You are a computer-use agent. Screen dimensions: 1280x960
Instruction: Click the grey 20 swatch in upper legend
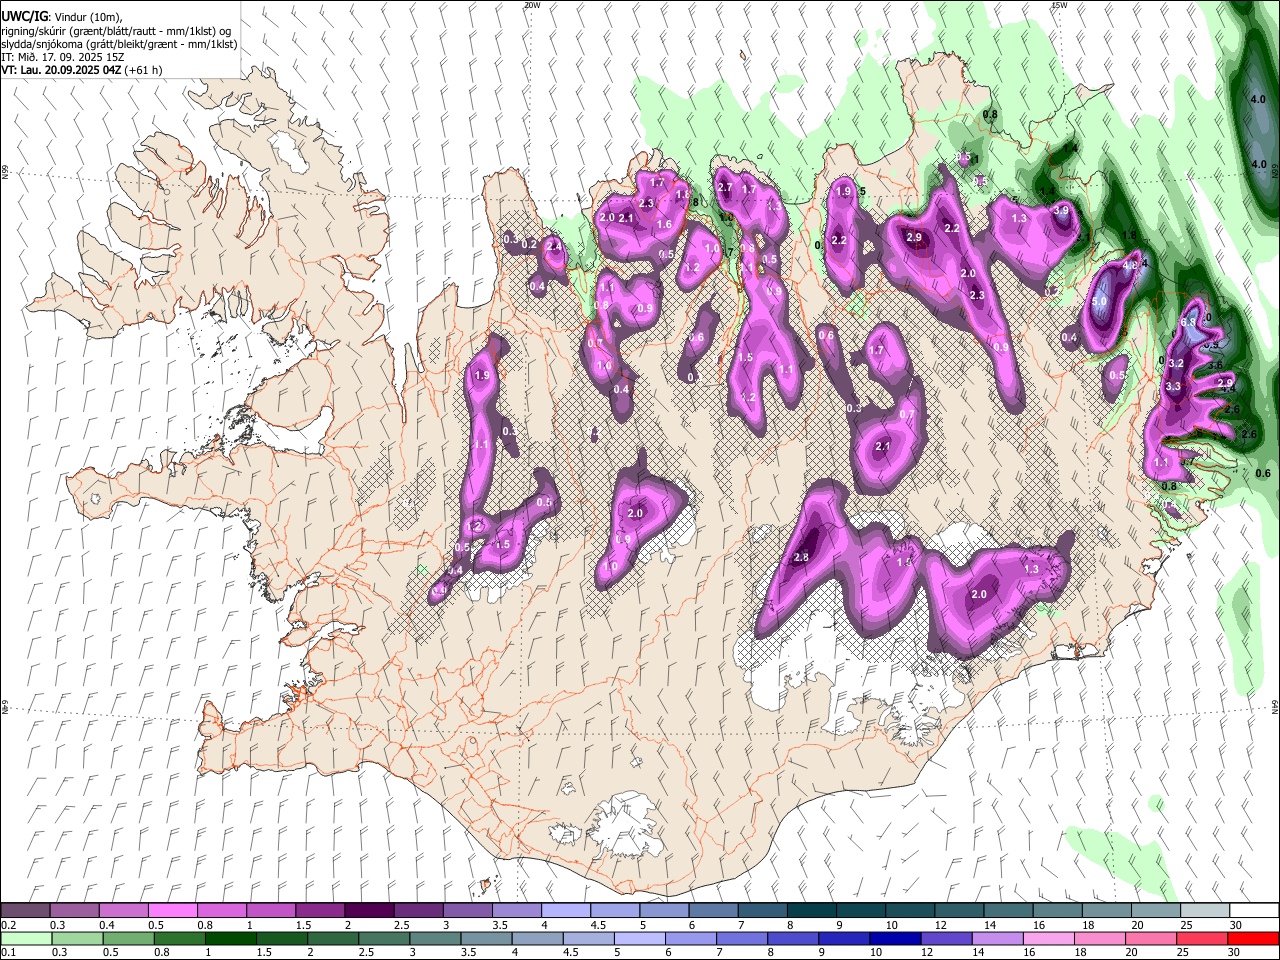tap(1155, 910)
